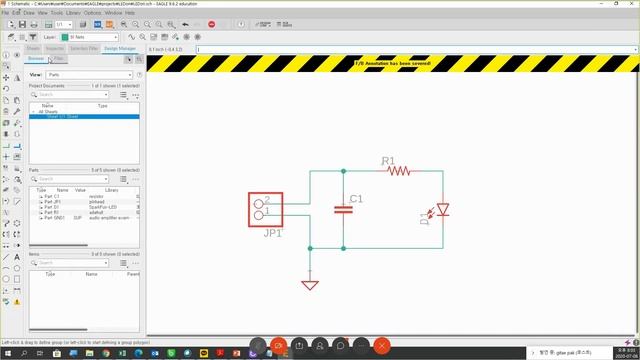The height and width of the screenshot is (360, 640).
Task: Select the Line draw tool
Action: click(x=6, y=257)
